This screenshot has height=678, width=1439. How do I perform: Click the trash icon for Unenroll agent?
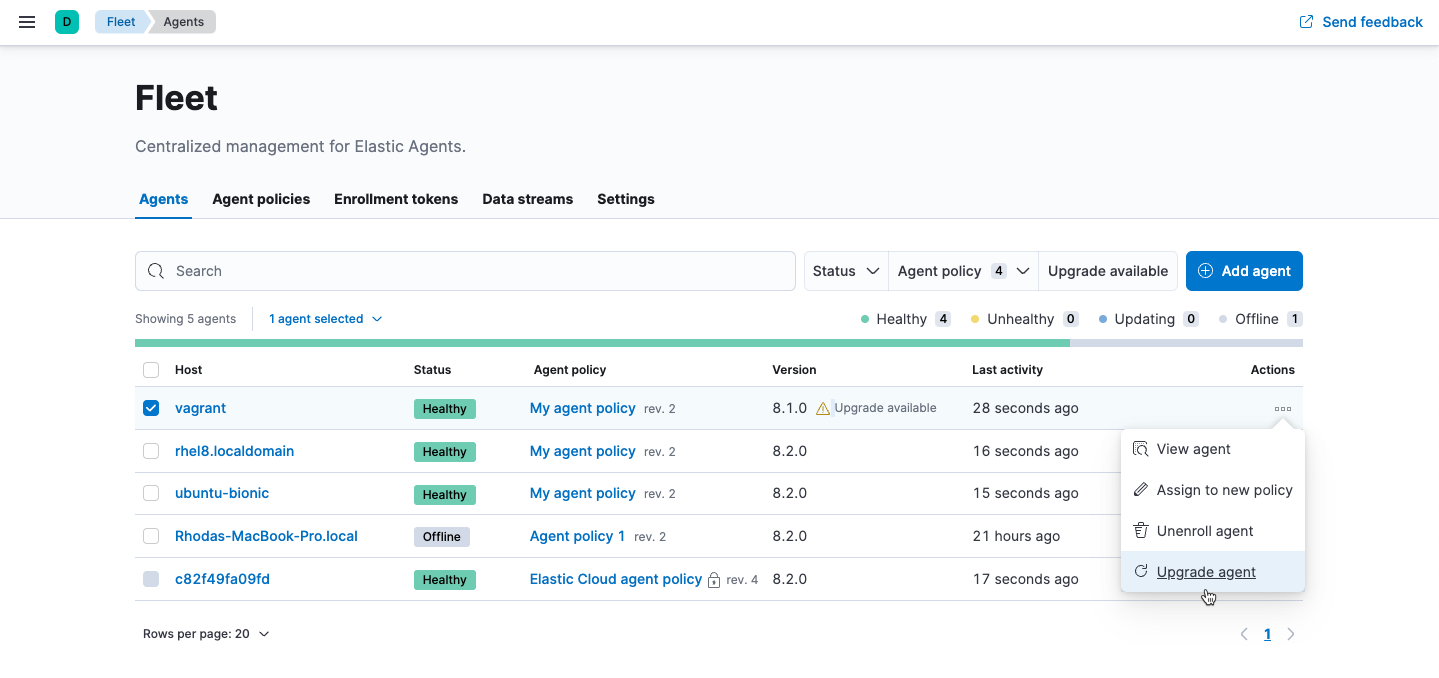[x=1141, y=530]
